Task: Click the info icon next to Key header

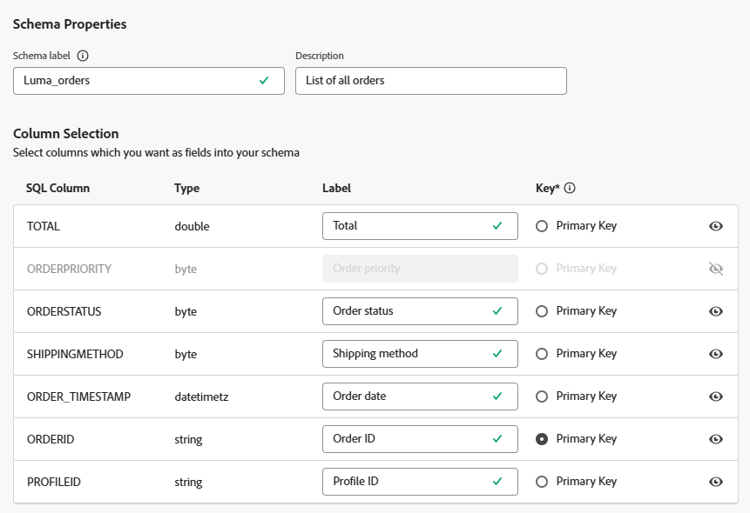Action: (570, 188)
